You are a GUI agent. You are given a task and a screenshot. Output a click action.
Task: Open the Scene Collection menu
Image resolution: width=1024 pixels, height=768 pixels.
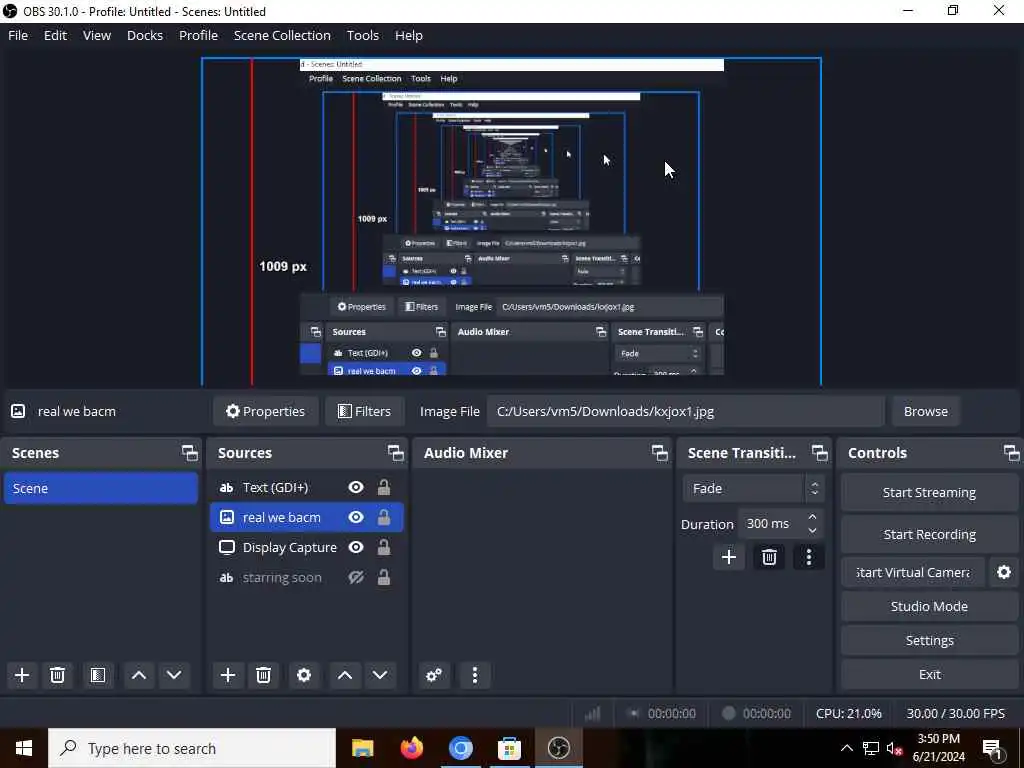click(282, 35)
